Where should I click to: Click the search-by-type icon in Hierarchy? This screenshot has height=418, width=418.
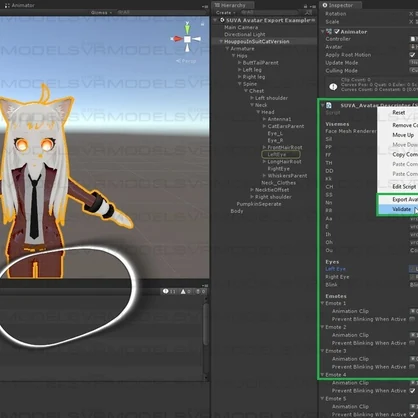pyautogui.click(x=308, y=13)
